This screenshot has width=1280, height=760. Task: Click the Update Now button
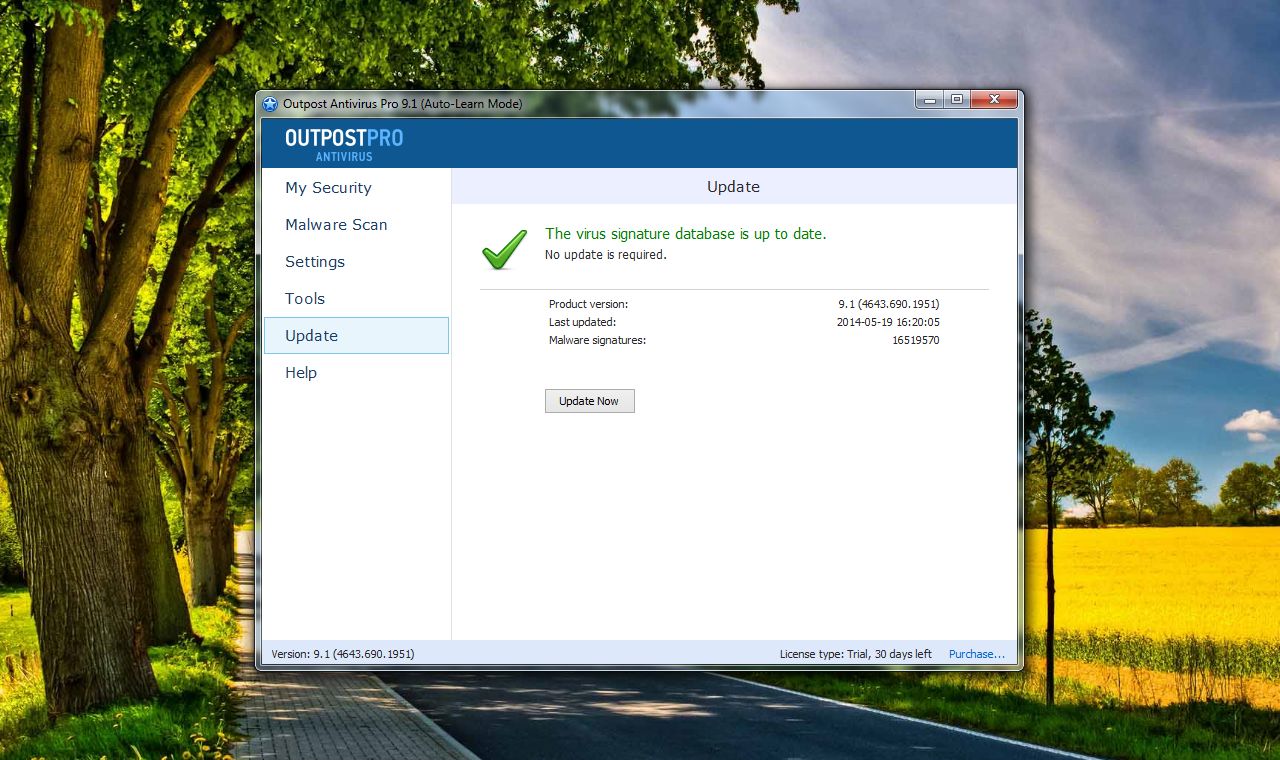click(590, 401)
